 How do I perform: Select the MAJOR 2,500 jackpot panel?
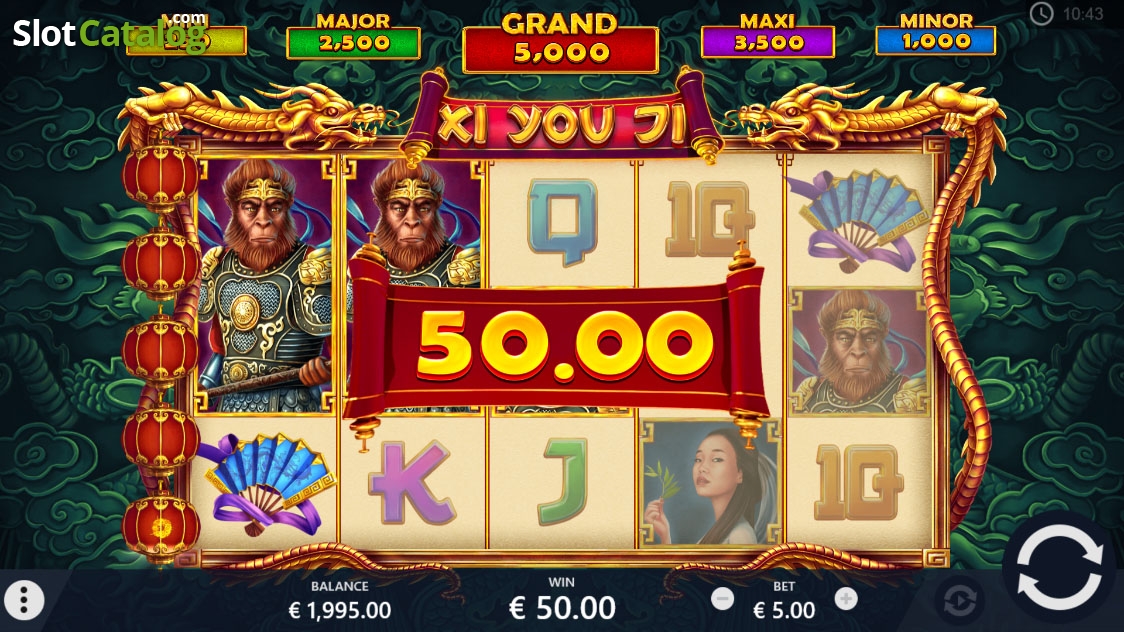click(x=353, y=36)
